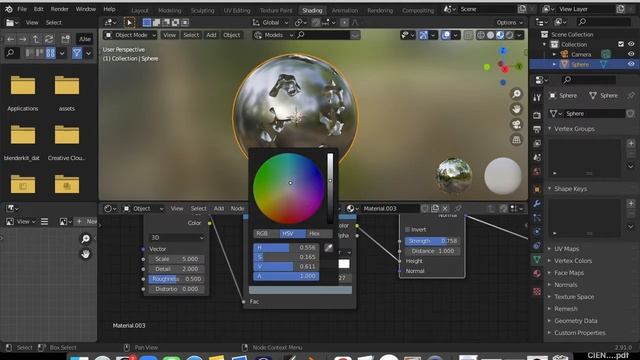Switch to Layout workspace tab
Screen dimensions: 640x360
[x=140, y=10]
